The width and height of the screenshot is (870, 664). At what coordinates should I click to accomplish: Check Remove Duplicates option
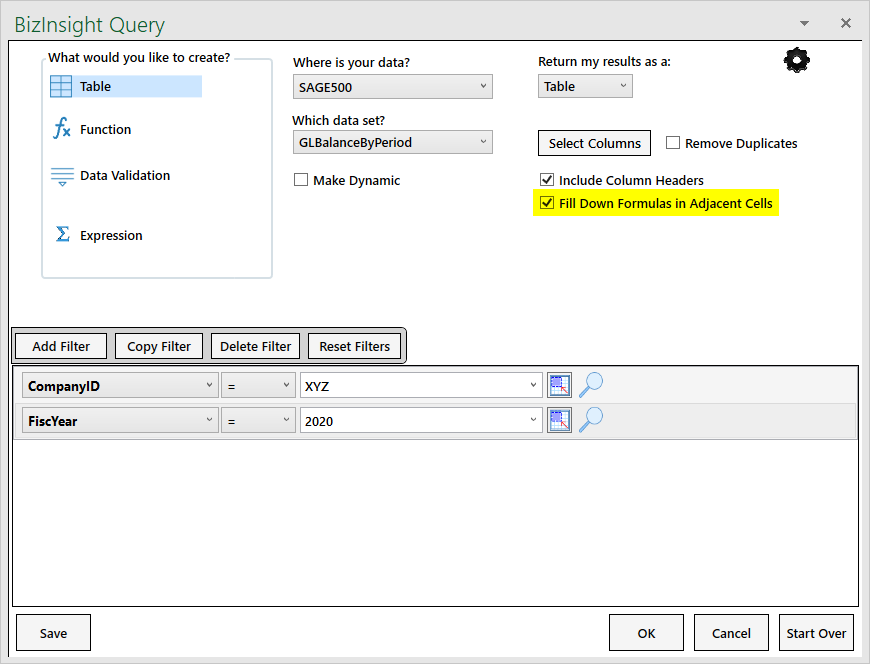click(x=673, y=143)
